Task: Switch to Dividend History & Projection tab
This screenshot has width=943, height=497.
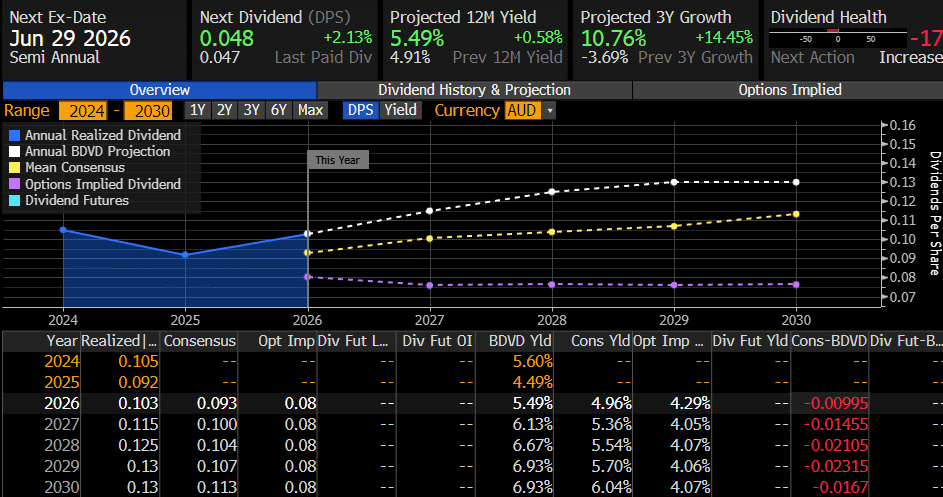Action: pos(475,90)
